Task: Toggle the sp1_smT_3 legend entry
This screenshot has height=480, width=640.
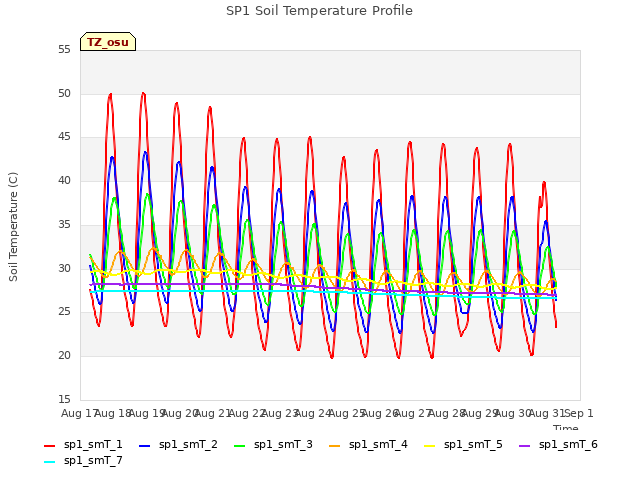Action: (x=273, y=444)
